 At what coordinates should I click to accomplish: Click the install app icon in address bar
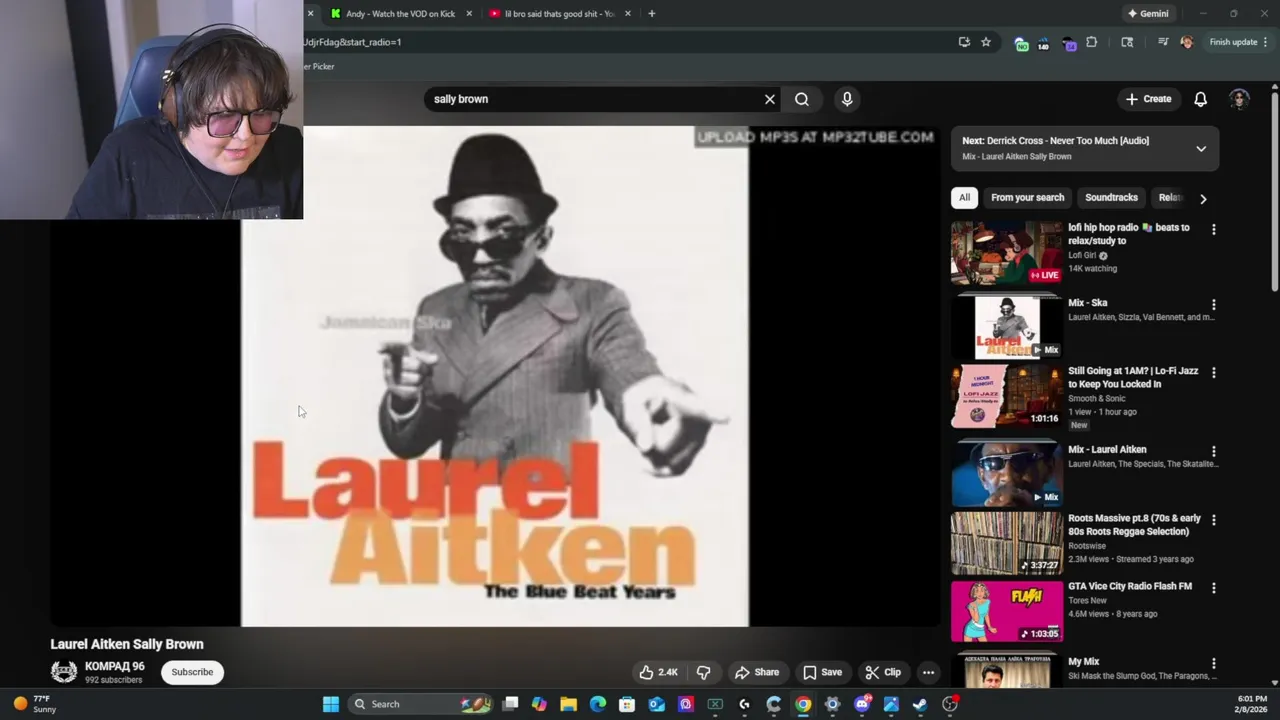coord(964,42)
